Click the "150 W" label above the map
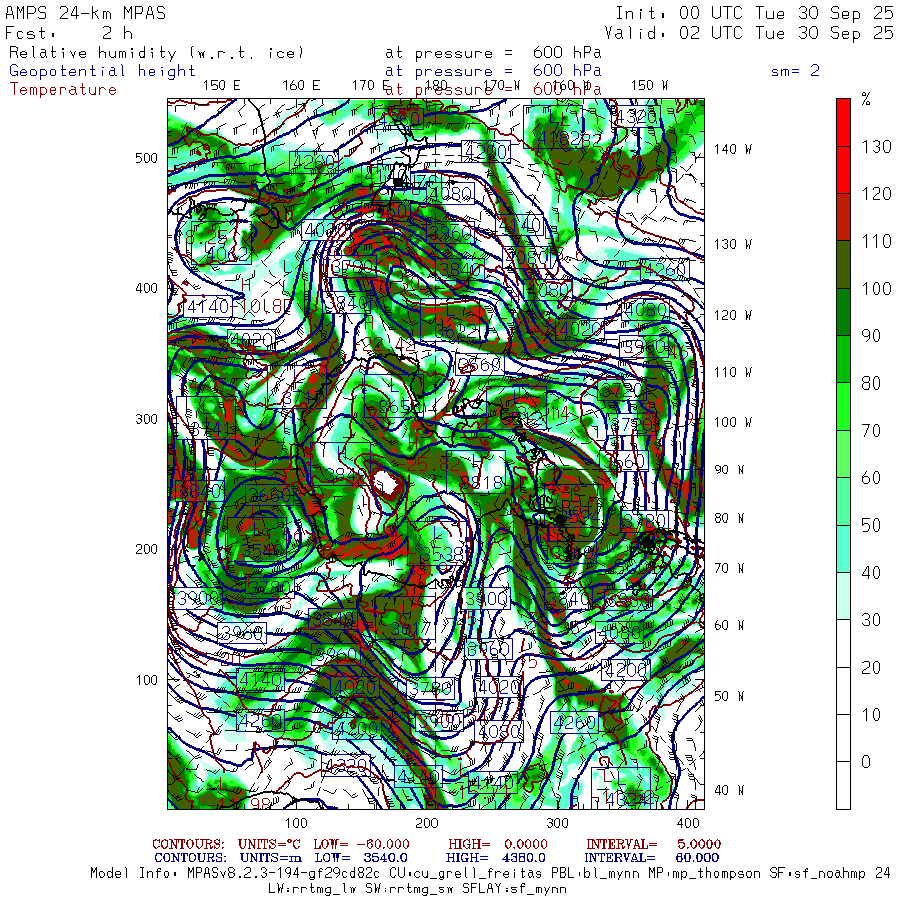Screen dimensions: 900x900 [x=649, y=86]
